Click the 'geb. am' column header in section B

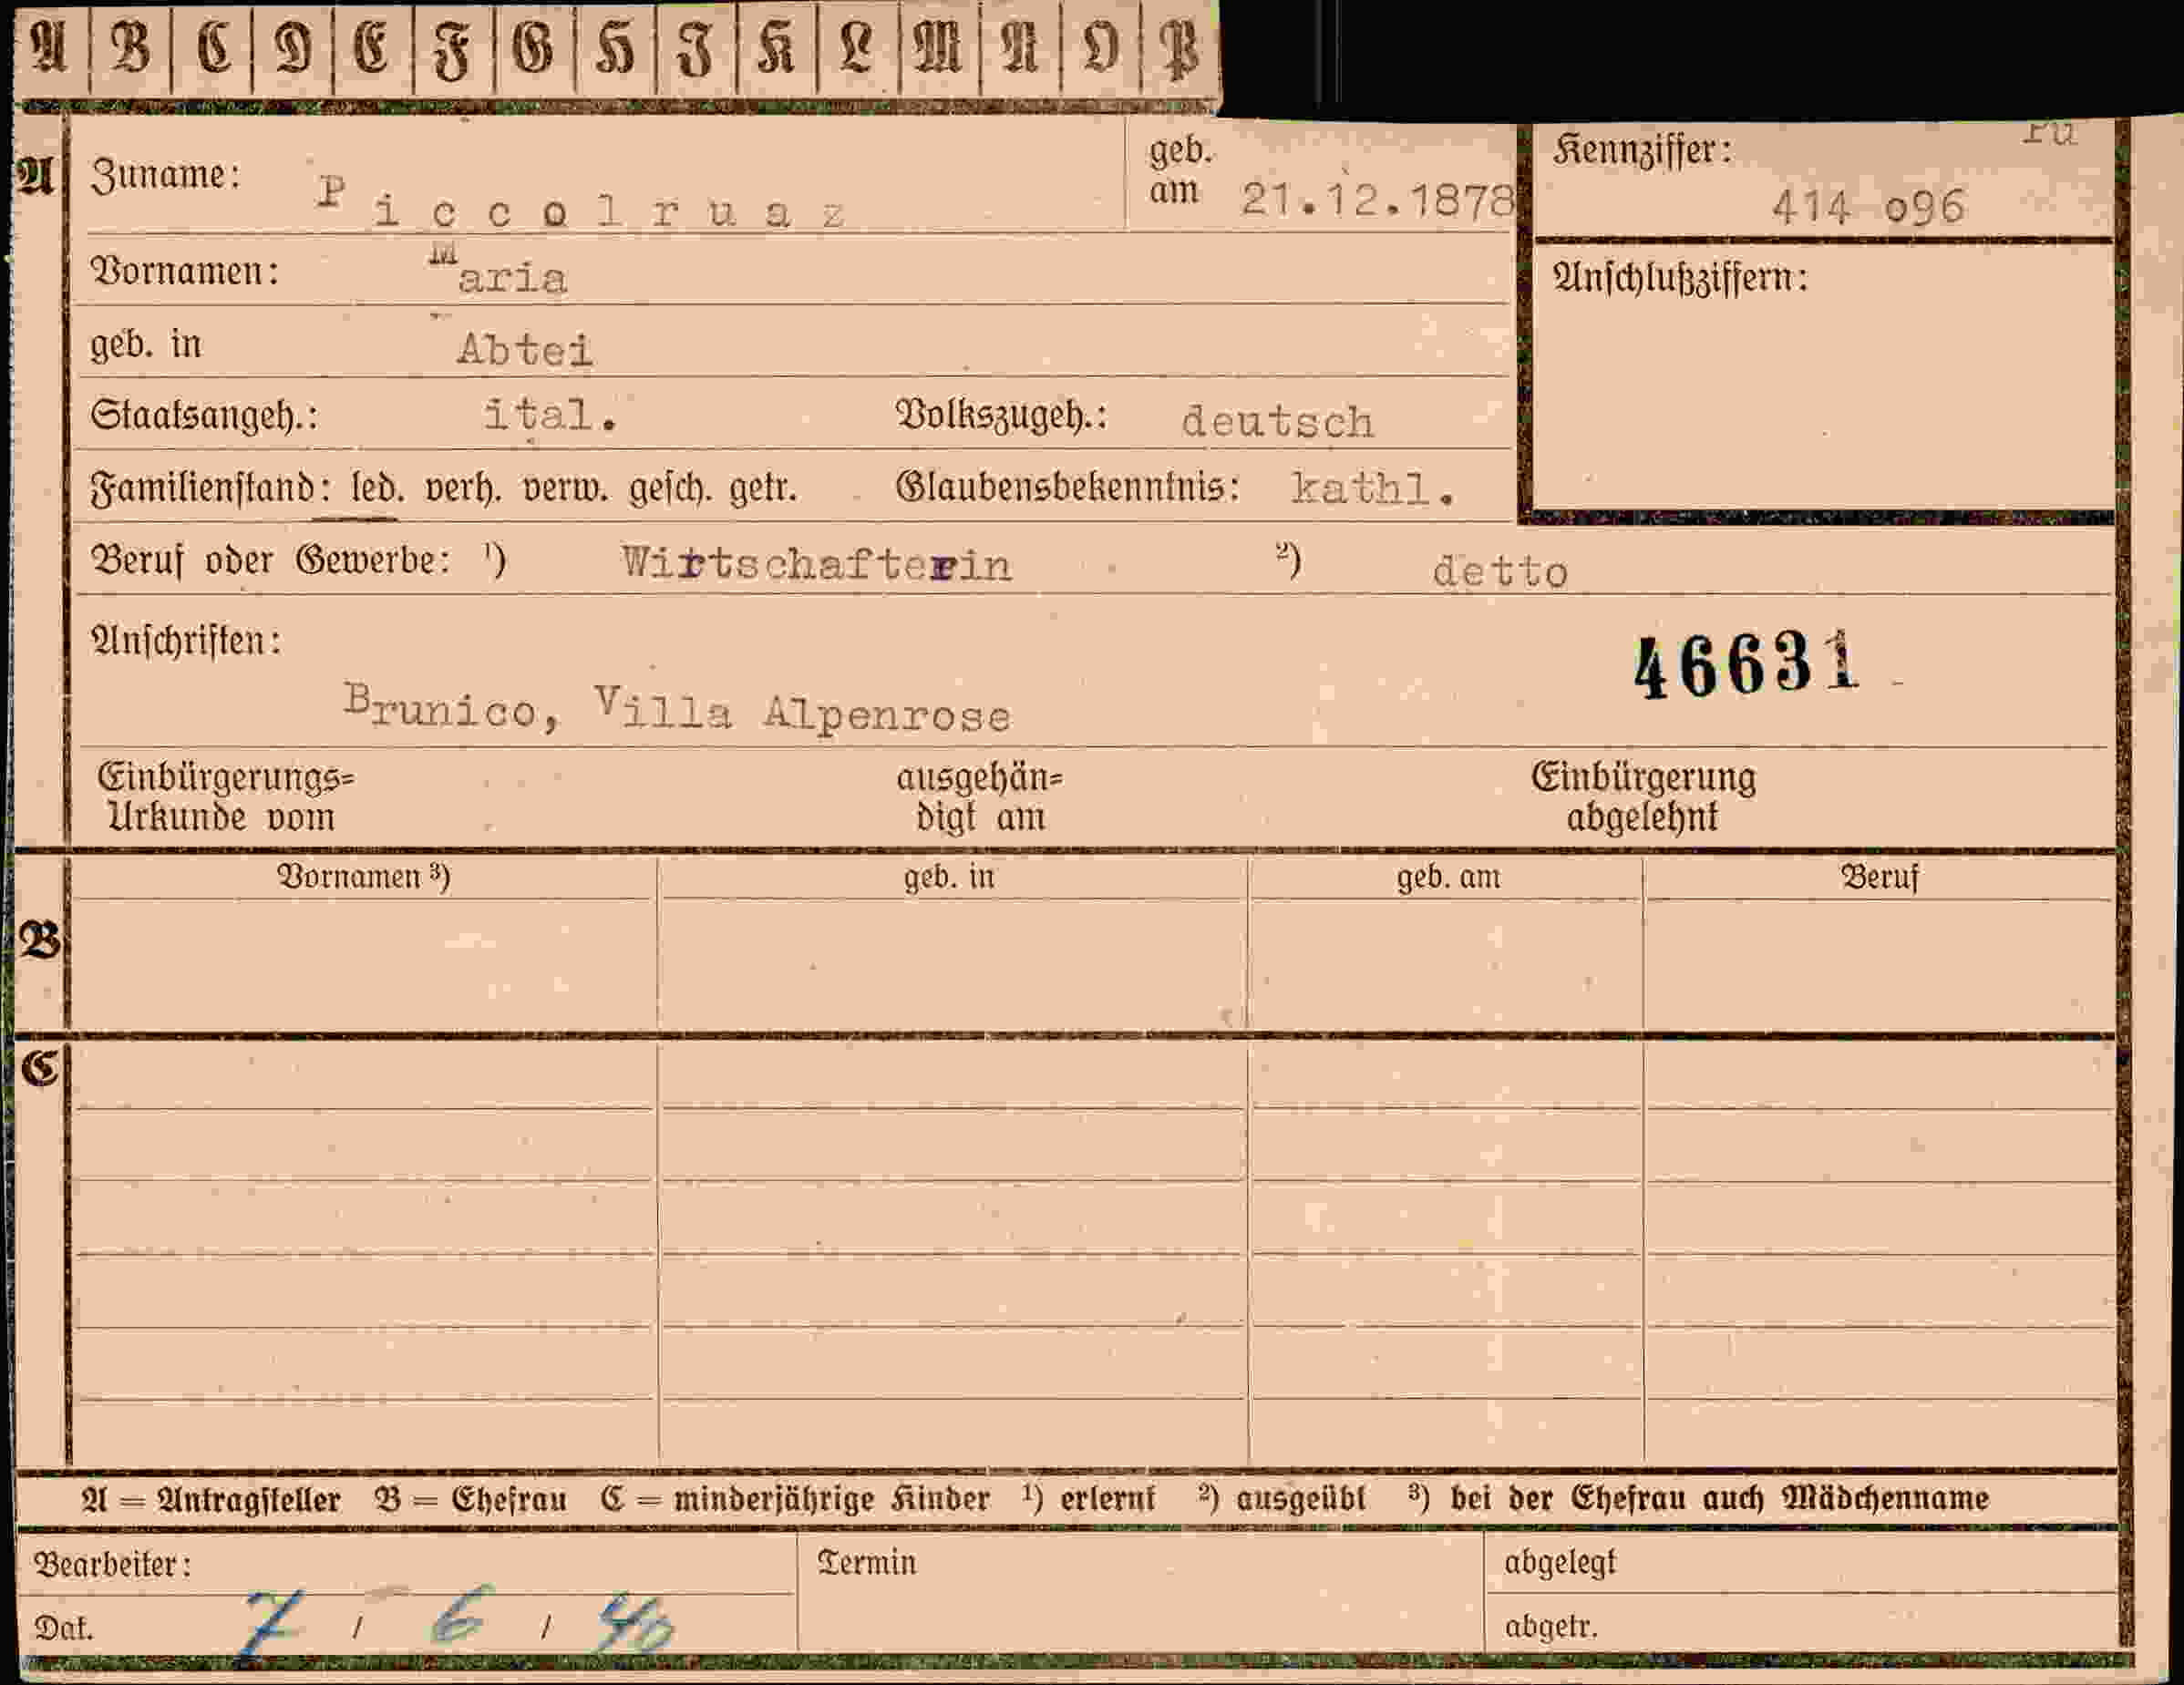(1449, 877)
